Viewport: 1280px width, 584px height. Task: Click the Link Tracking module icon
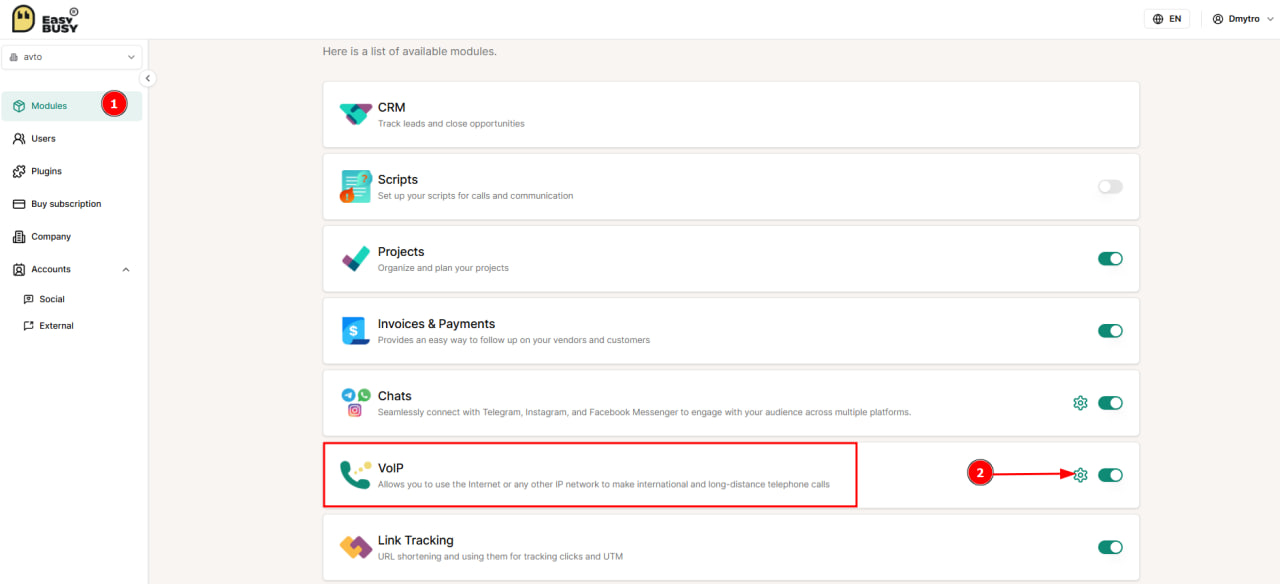click(355, 547)
